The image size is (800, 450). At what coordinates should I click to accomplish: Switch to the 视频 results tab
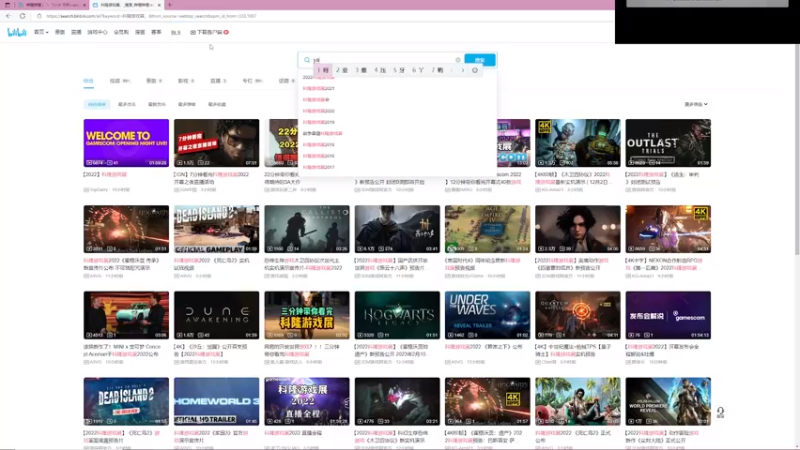[120, 81]
